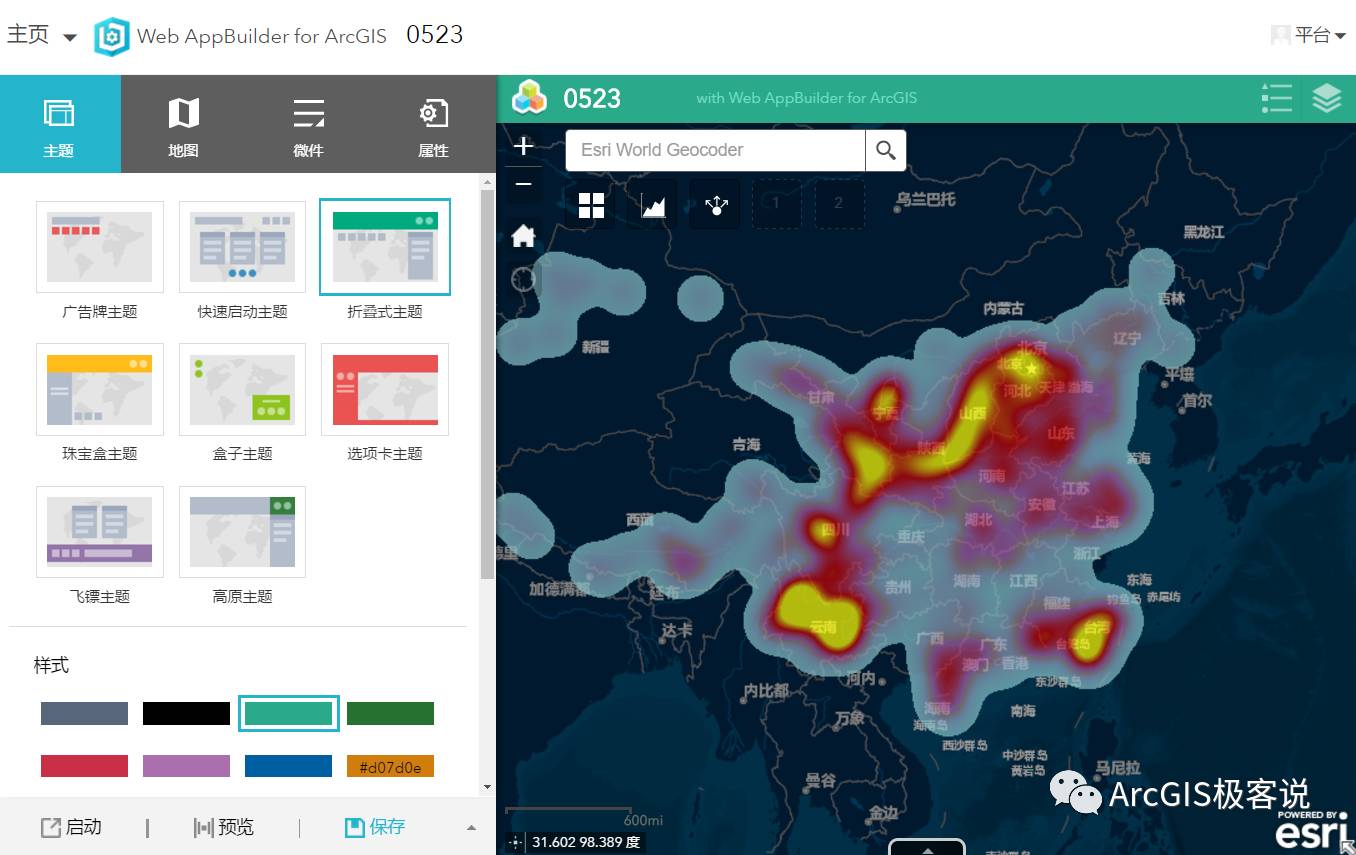Open the Basemap Gallery grid widget

pyautogui.click(x=591, y=205)
